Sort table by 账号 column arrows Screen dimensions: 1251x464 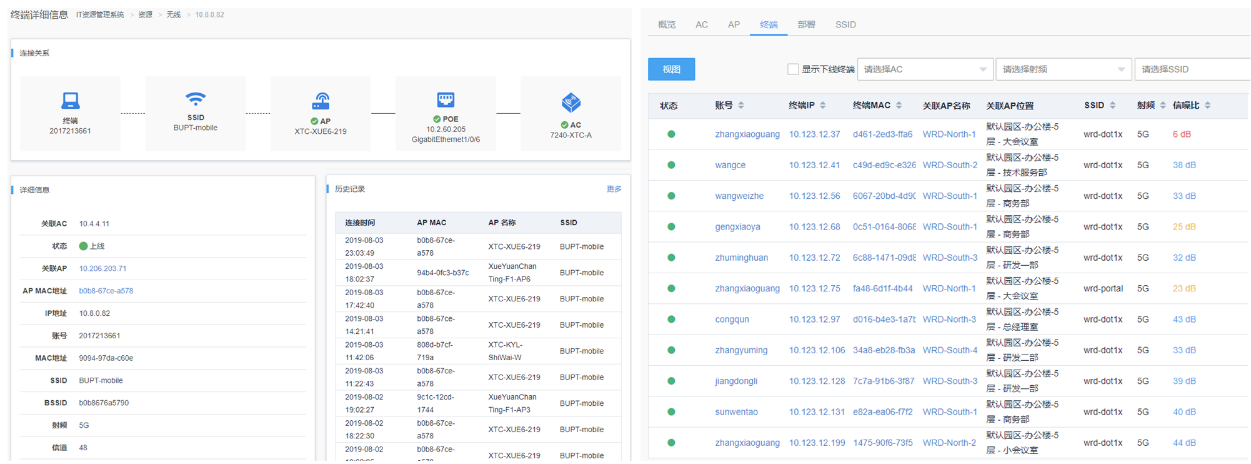point(741,106)
